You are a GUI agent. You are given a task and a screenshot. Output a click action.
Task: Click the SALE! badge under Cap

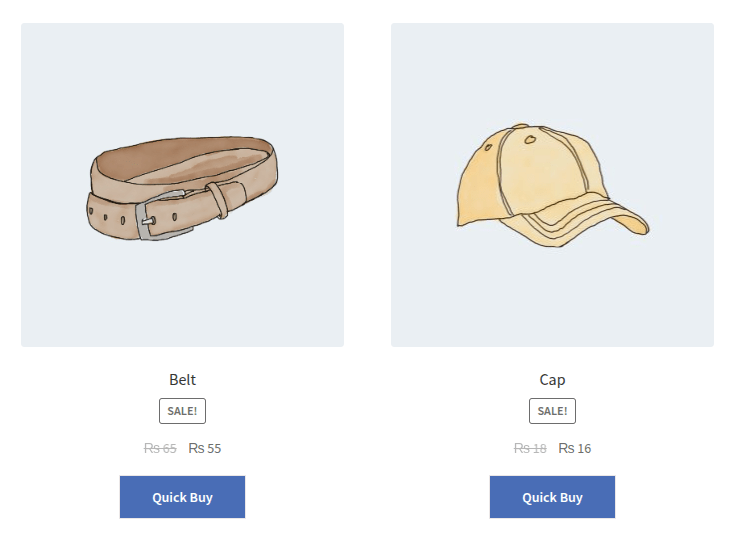tap(552, 411)
